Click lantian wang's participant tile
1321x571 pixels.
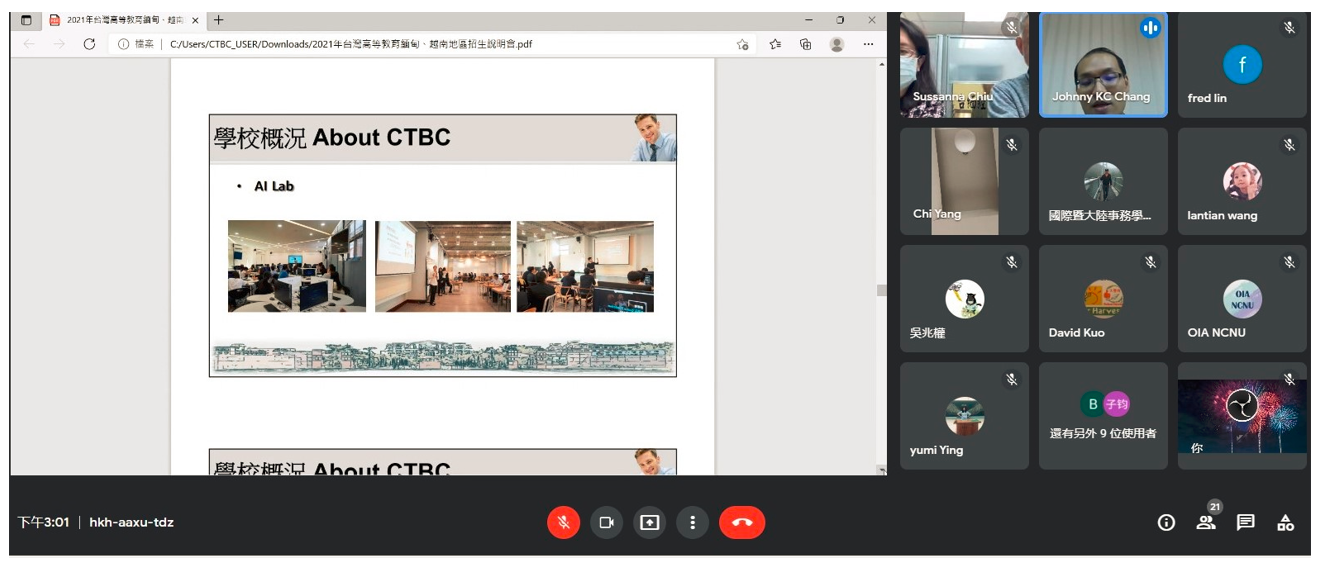[x=1242, y=181]
